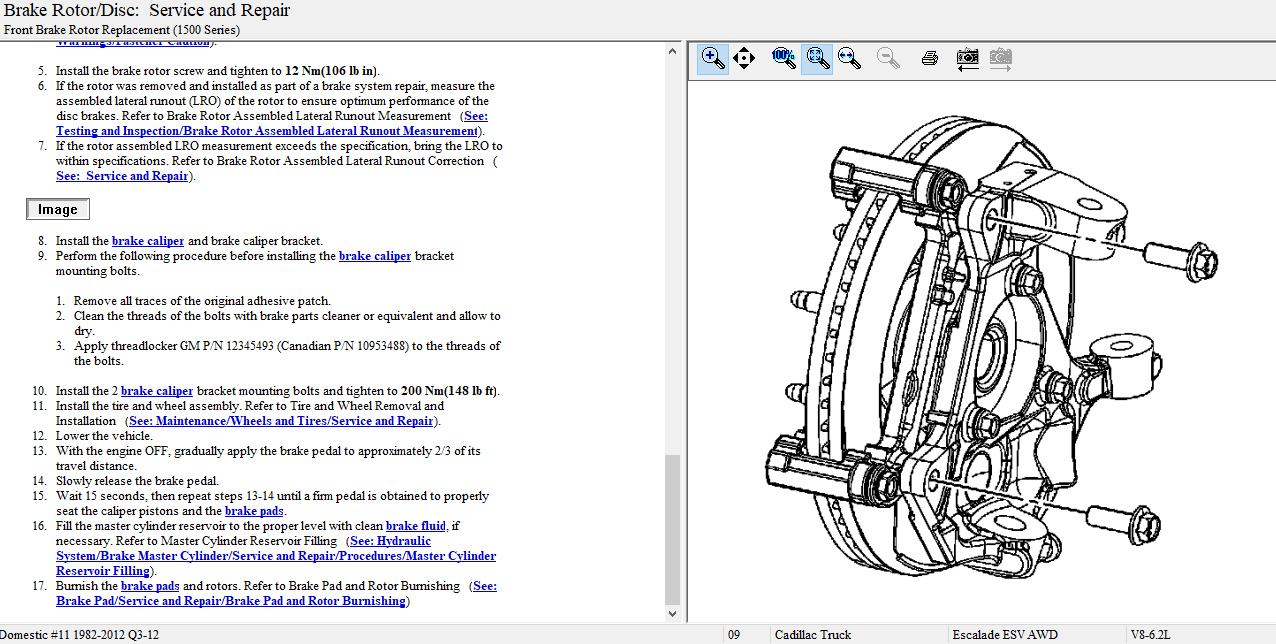Viewport: 1276px width, 644px height.
Task: Go to previous image with camera icon
Action: pyautogui.click(x=967, y=58)
